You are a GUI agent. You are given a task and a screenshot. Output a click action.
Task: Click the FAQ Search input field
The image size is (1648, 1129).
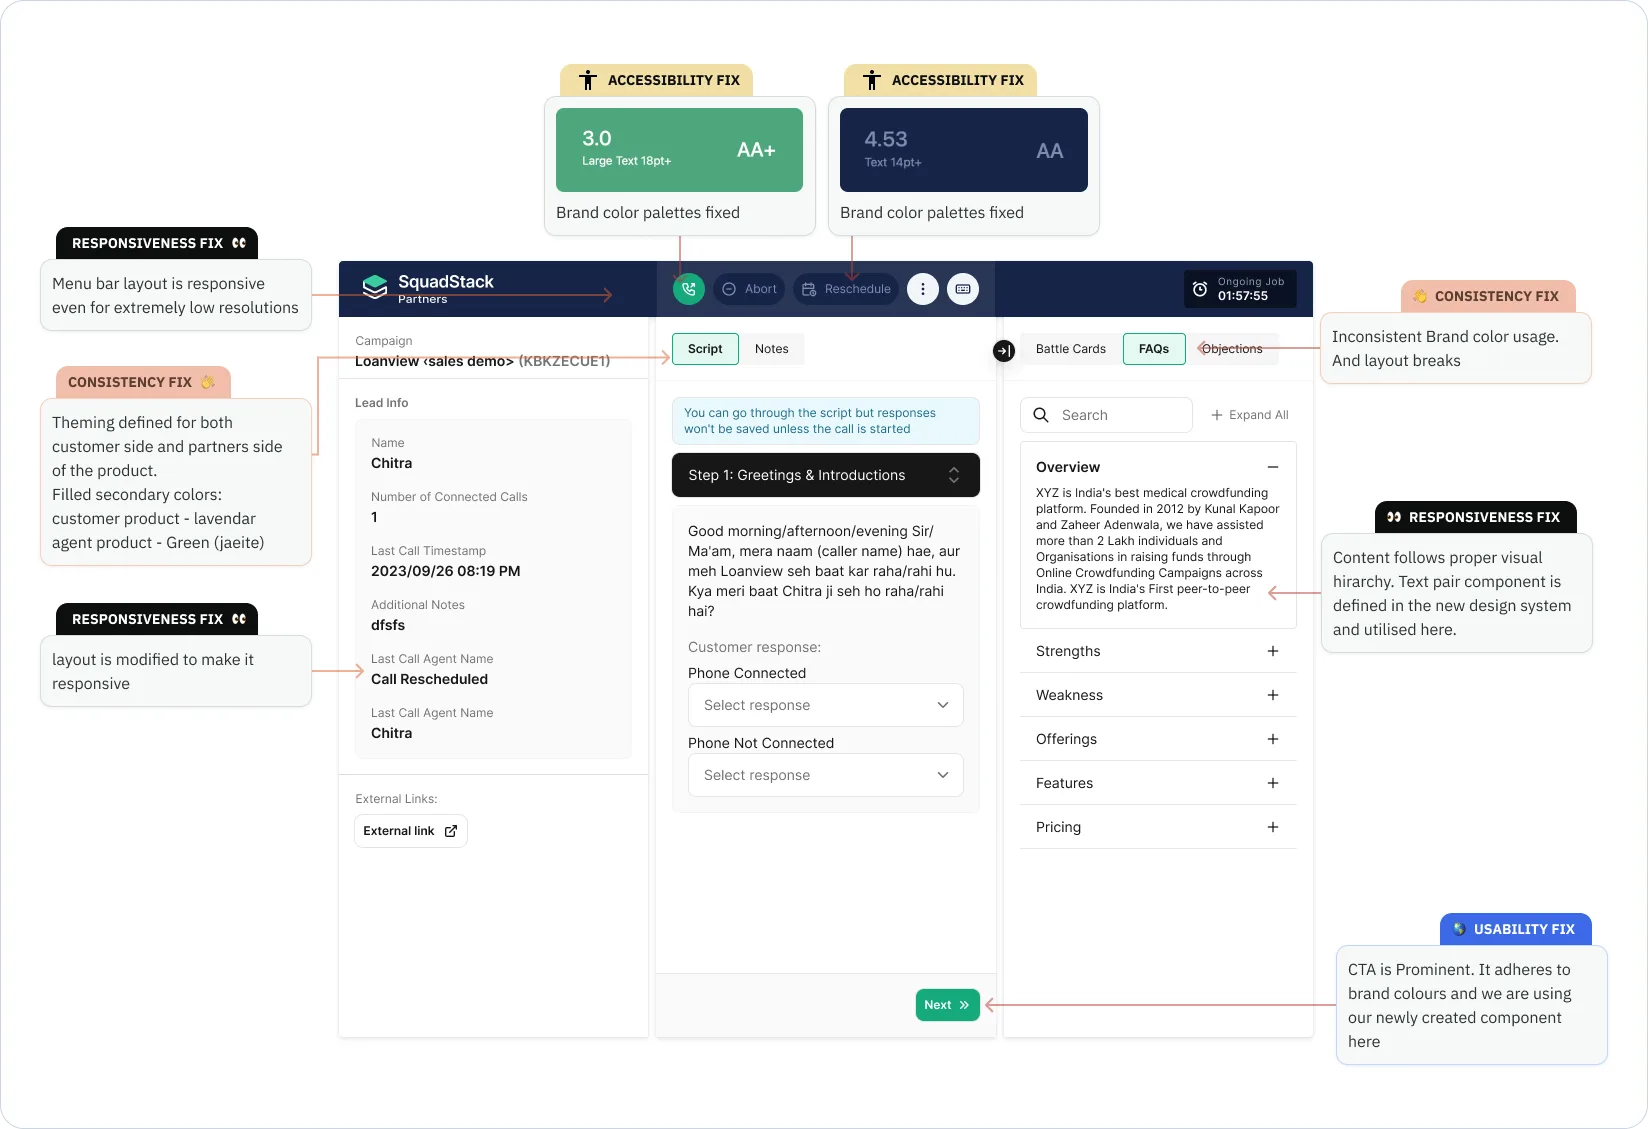(1106, 415)
